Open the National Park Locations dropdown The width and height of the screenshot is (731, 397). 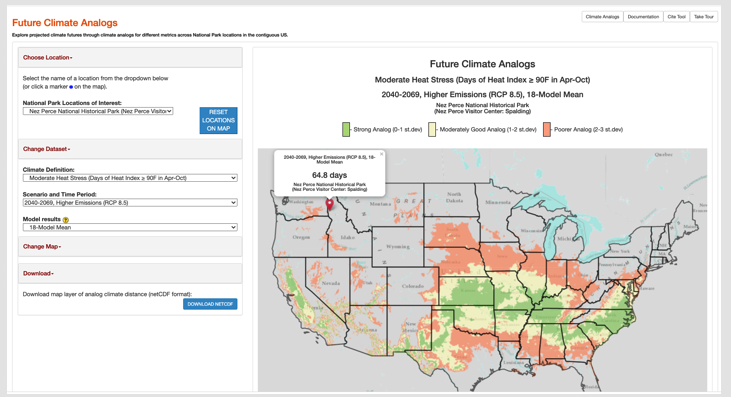[98, 111]
